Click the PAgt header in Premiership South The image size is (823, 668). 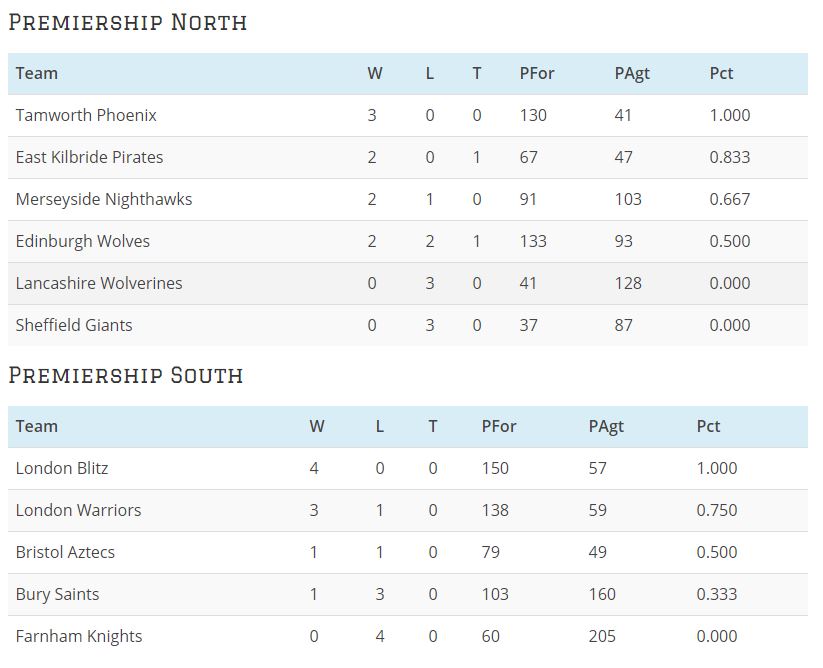point(606,426)
